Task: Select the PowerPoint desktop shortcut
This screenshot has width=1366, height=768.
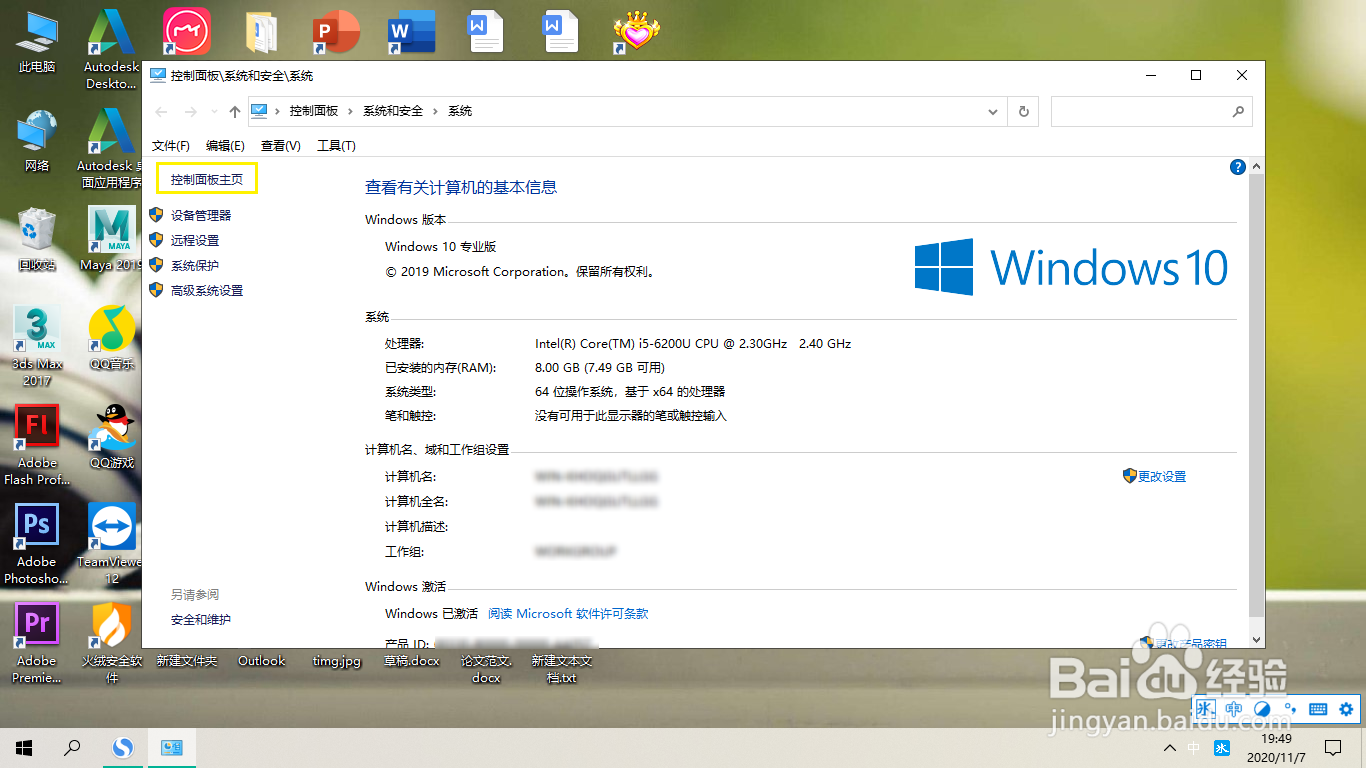Action: click(x=336, y=32)
